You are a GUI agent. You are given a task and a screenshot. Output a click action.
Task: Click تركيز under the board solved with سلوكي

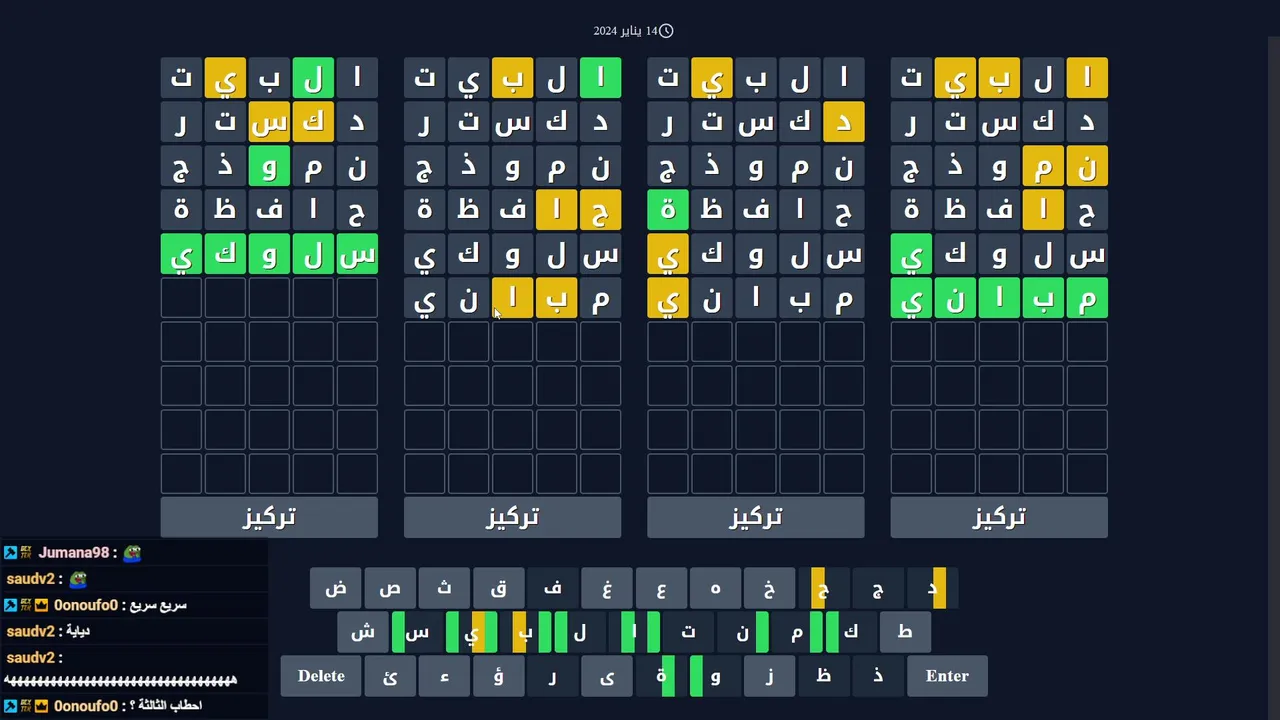click(x=269, y=517)
